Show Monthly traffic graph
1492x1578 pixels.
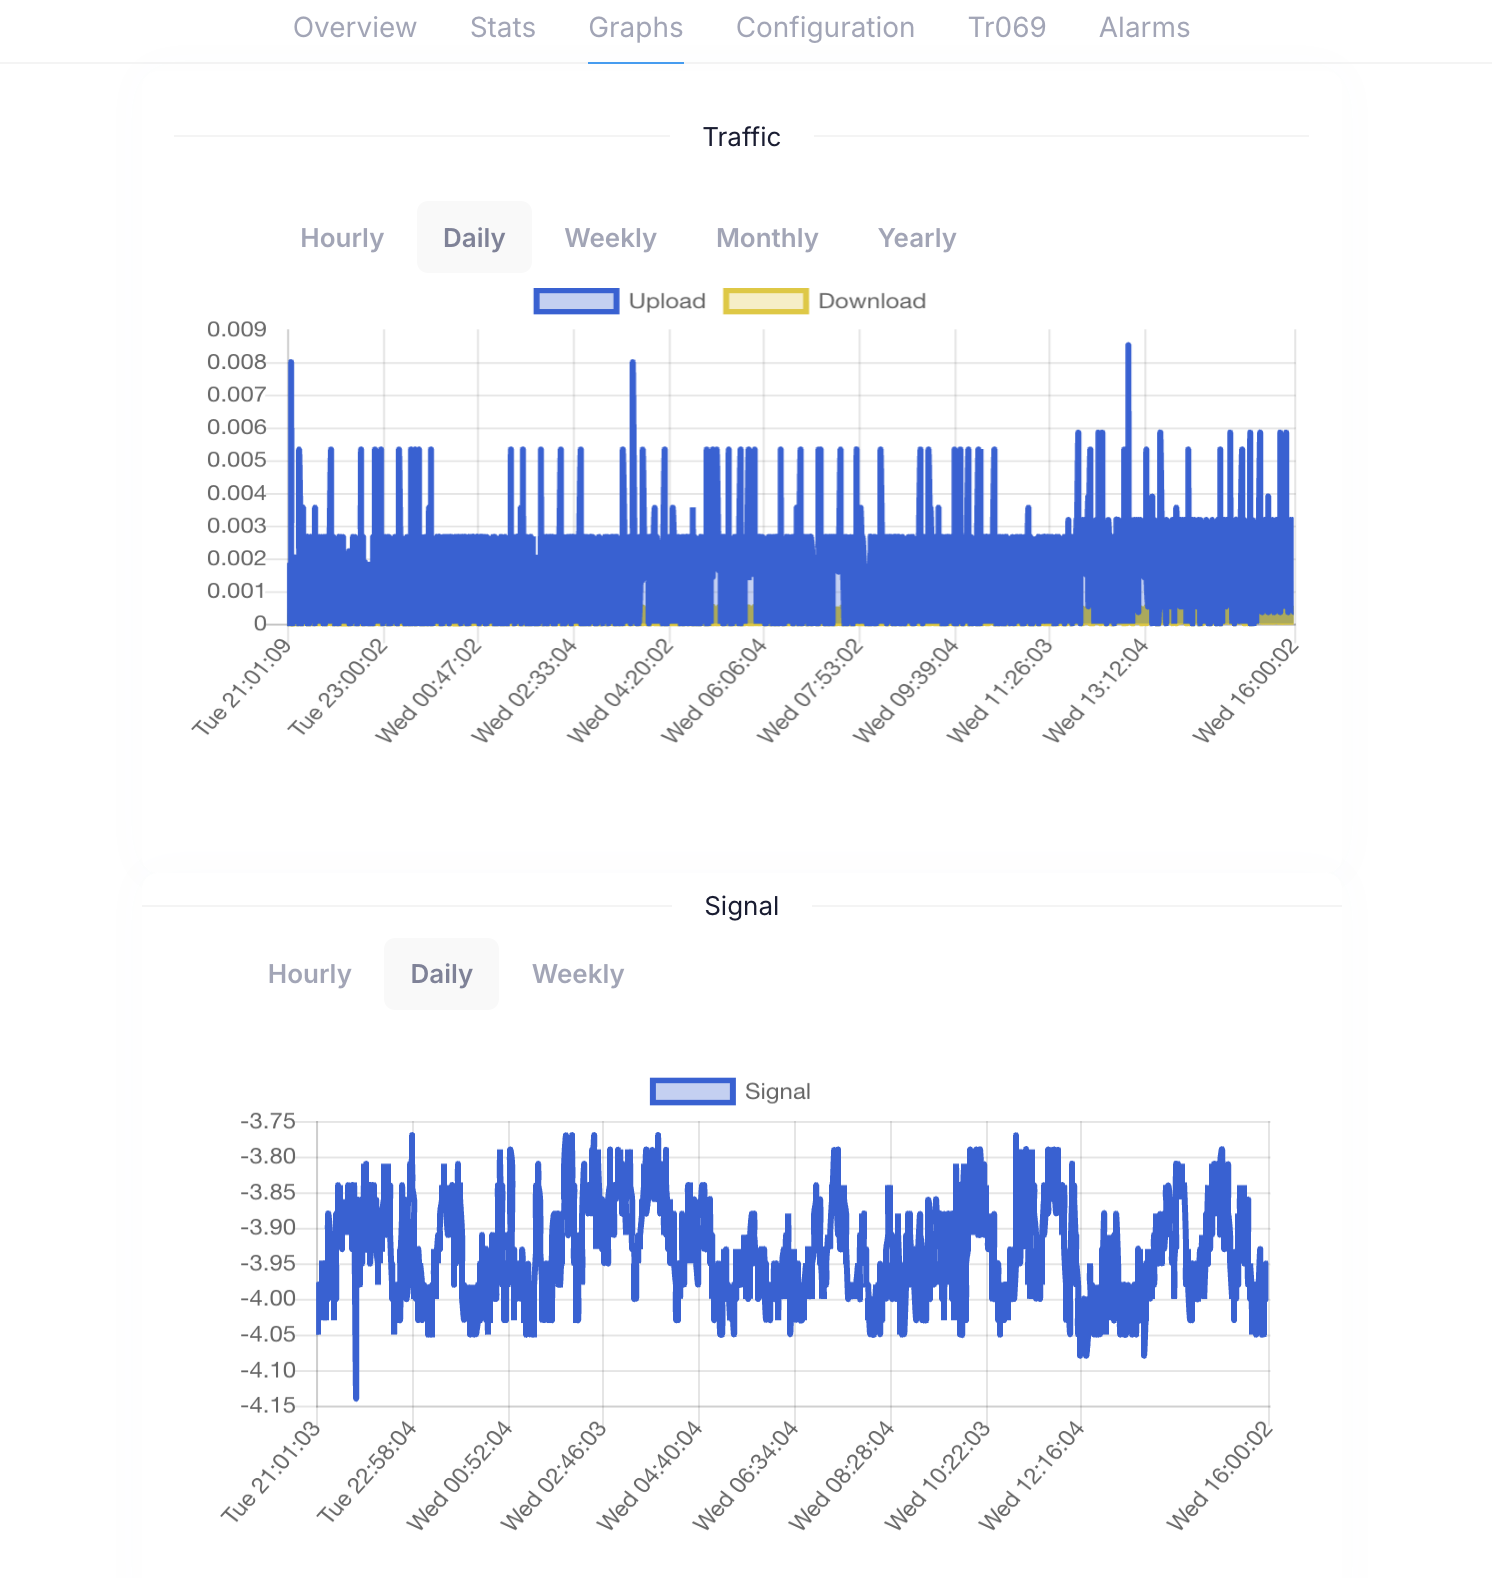click(x=767, y=238)
